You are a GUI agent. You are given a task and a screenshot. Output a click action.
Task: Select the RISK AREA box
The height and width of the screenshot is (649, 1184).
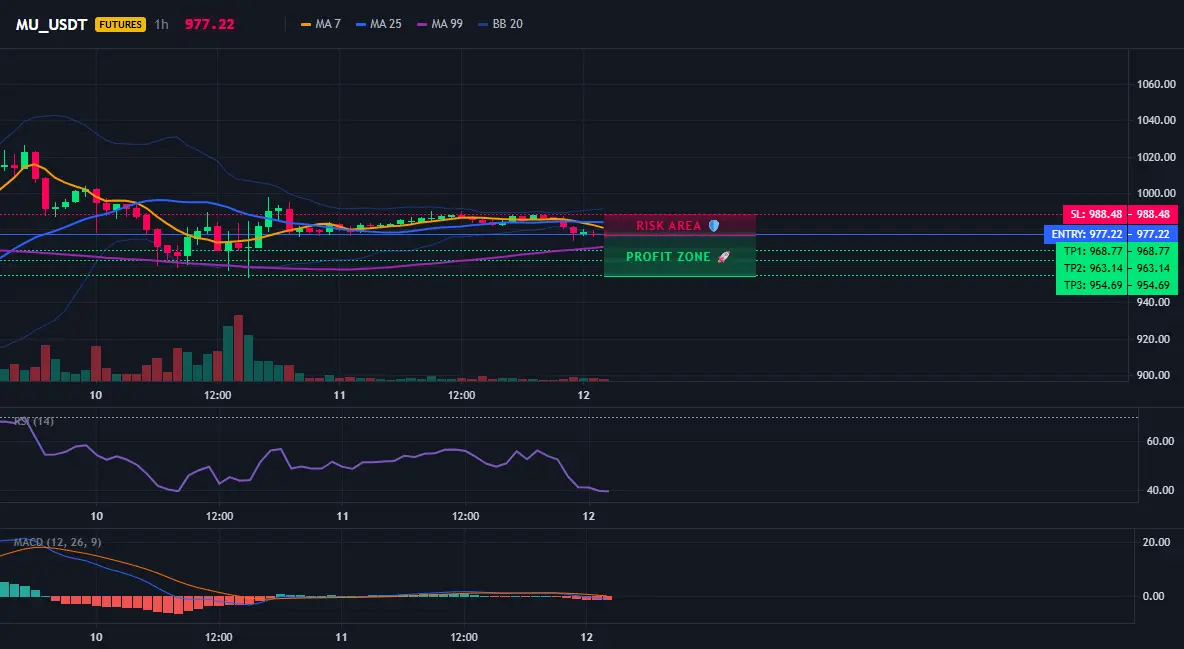(680, 225)
